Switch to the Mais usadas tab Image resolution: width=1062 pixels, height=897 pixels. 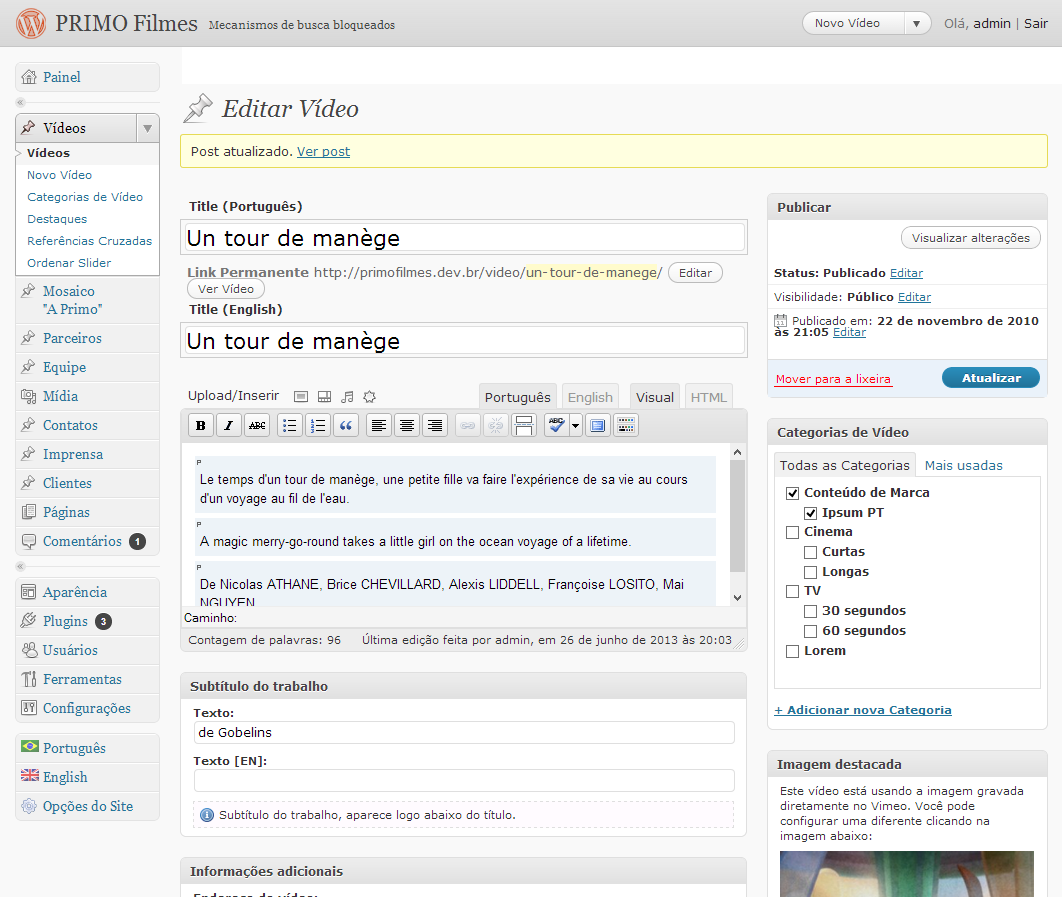coord(963,465)
